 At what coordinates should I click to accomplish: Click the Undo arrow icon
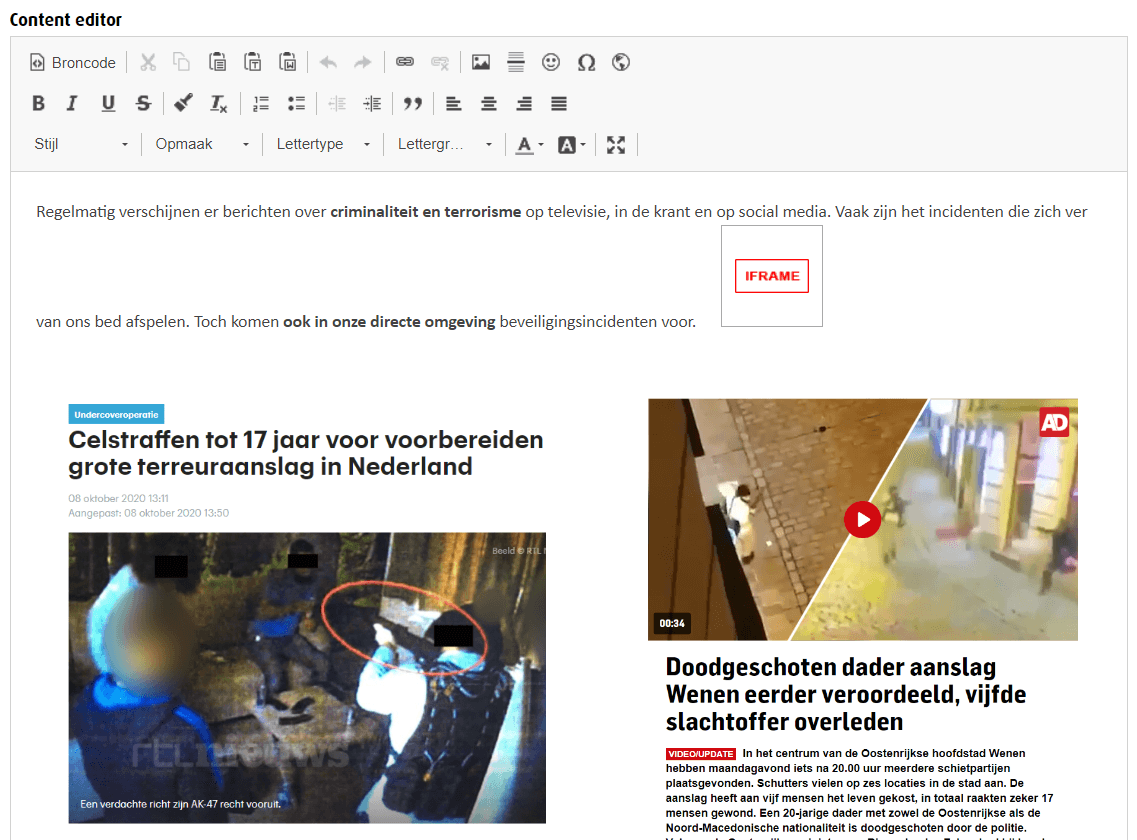point(328,62)
